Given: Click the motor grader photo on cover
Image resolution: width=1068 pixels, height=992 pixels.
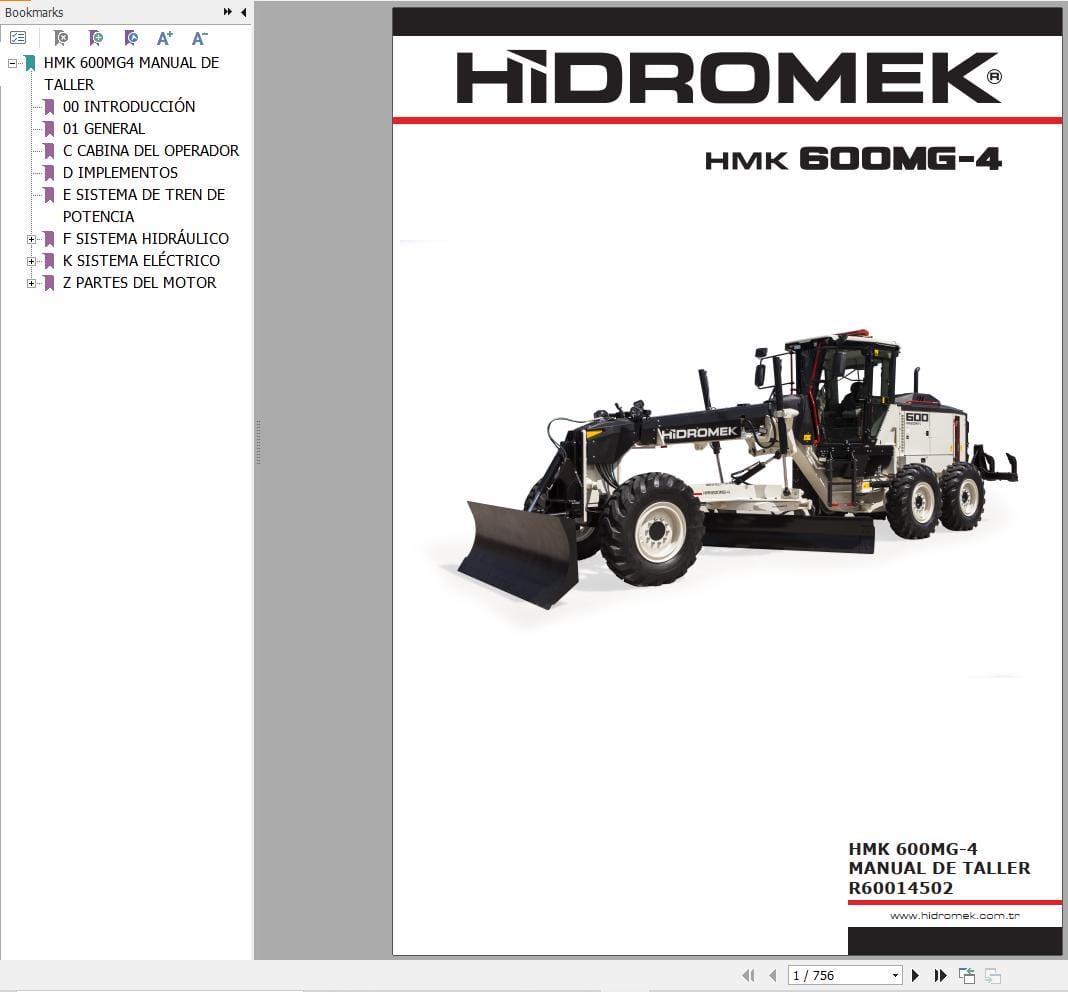Looking at the screenshot, I should coord(737,469).
